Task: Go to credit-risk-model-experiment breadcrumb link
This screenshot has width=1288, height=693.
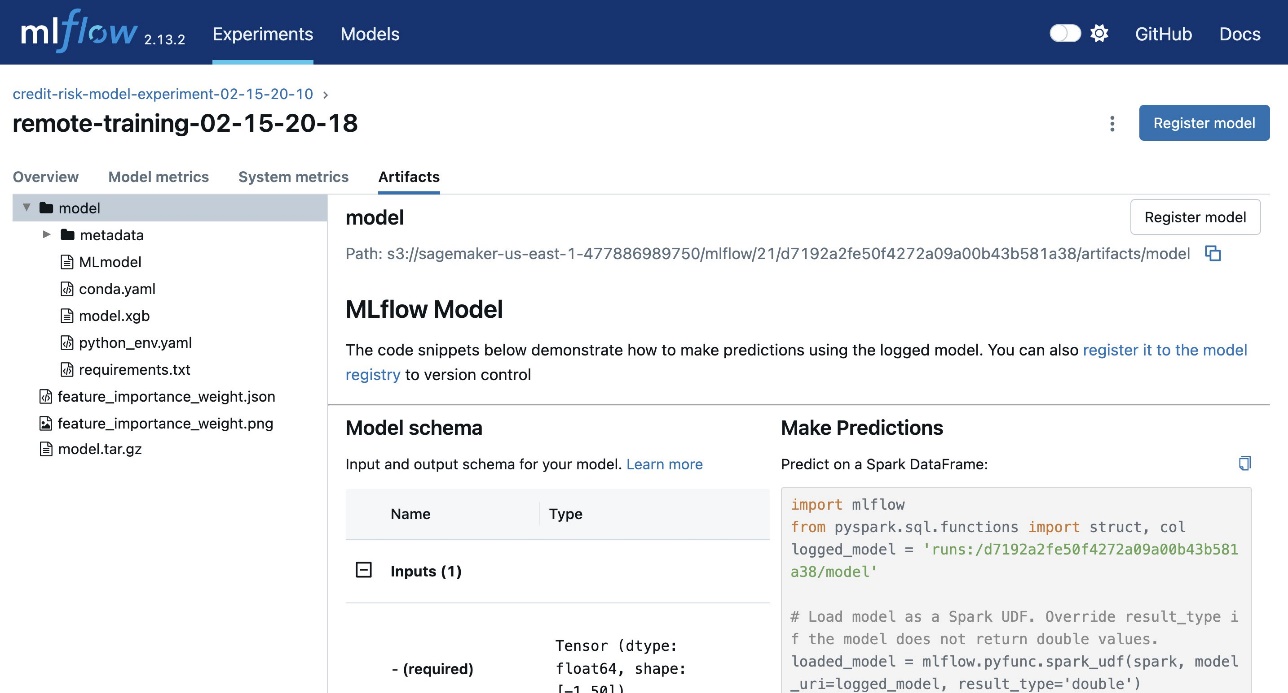Action: click(163, 94)
